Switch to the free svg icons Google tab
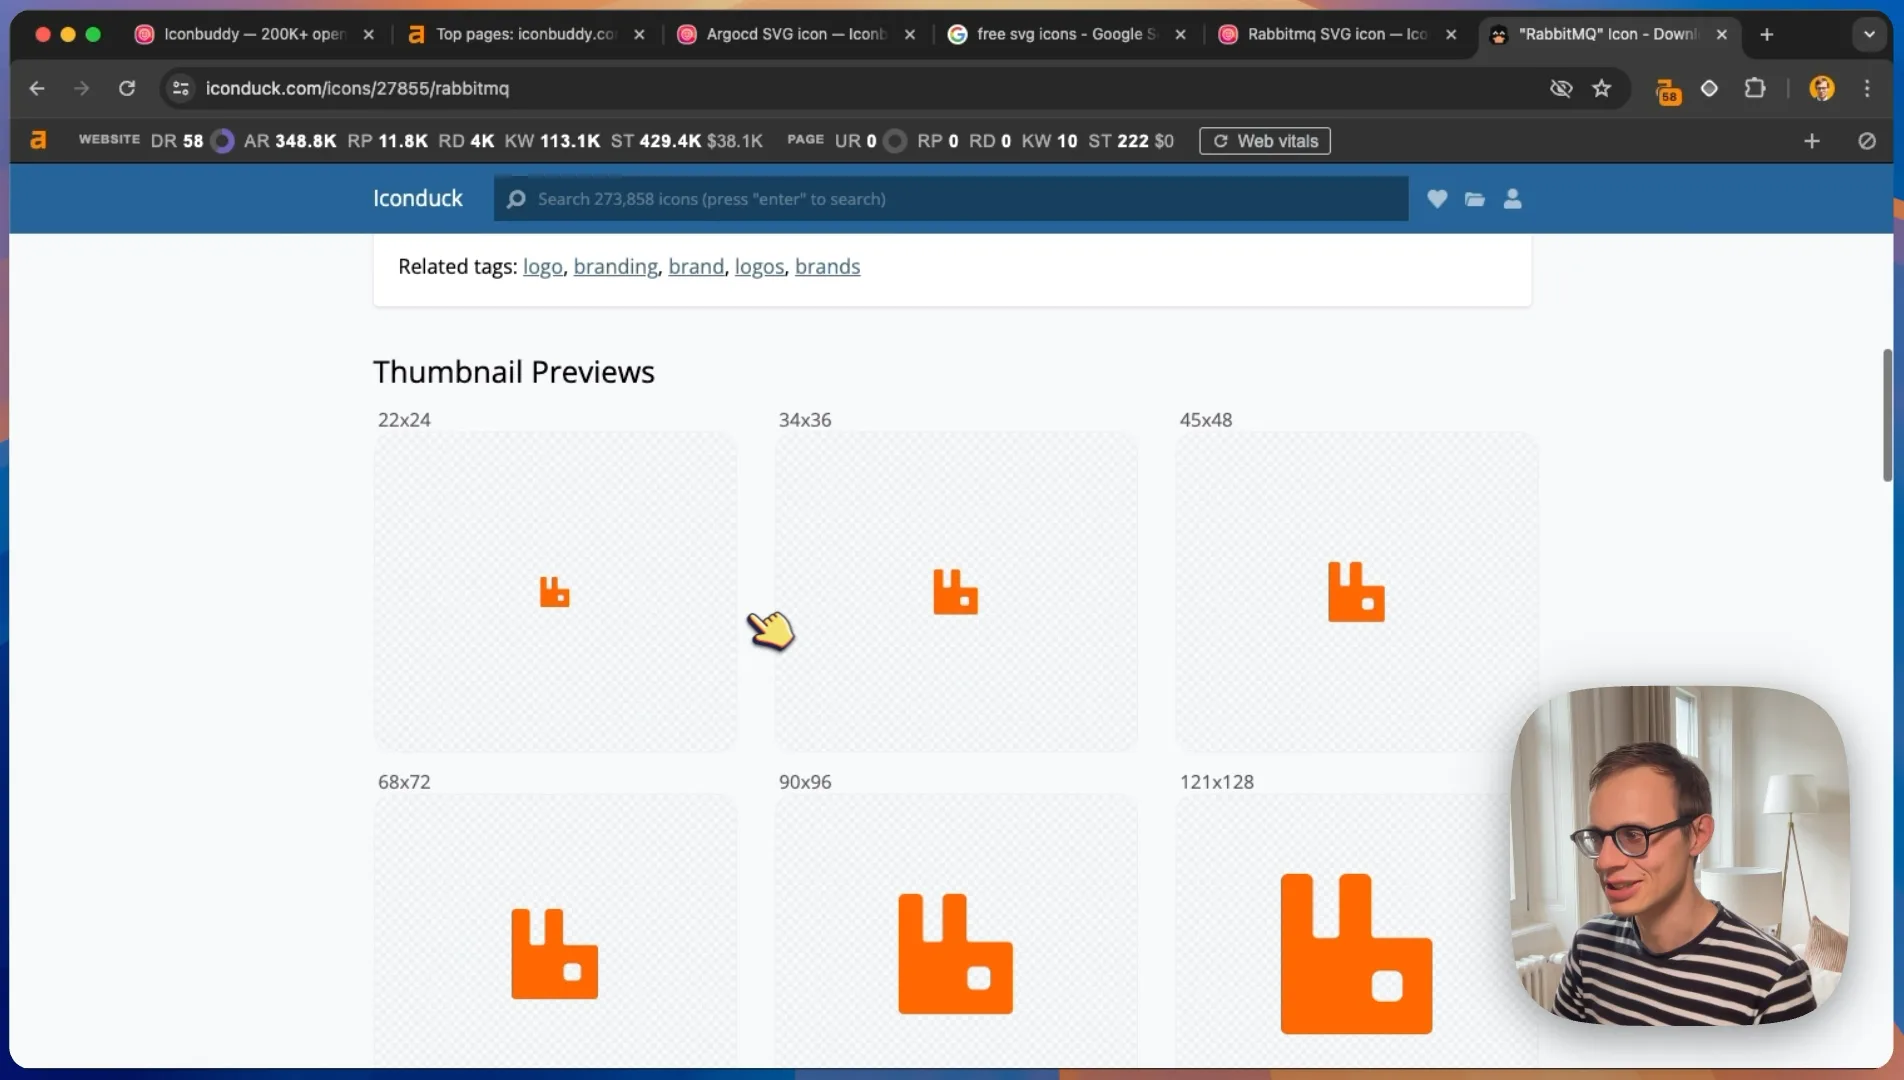Viewport: 1904px width, 1080px height. point(1066,34)
